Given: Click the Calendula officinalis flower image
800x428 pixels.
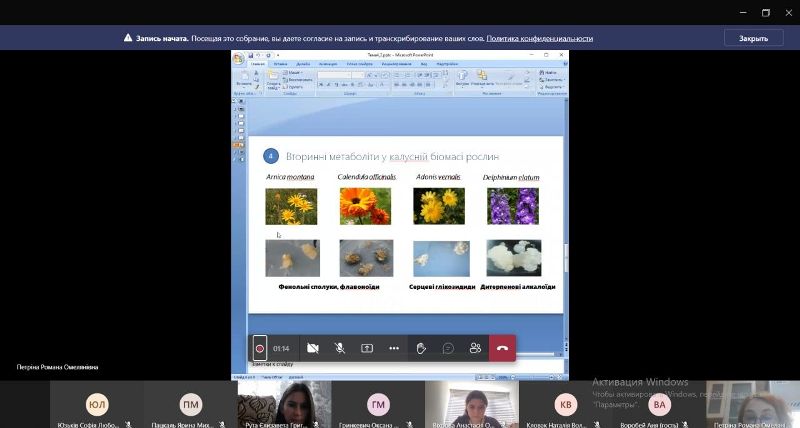Looking at the screenshot, I should coord(365,206).
